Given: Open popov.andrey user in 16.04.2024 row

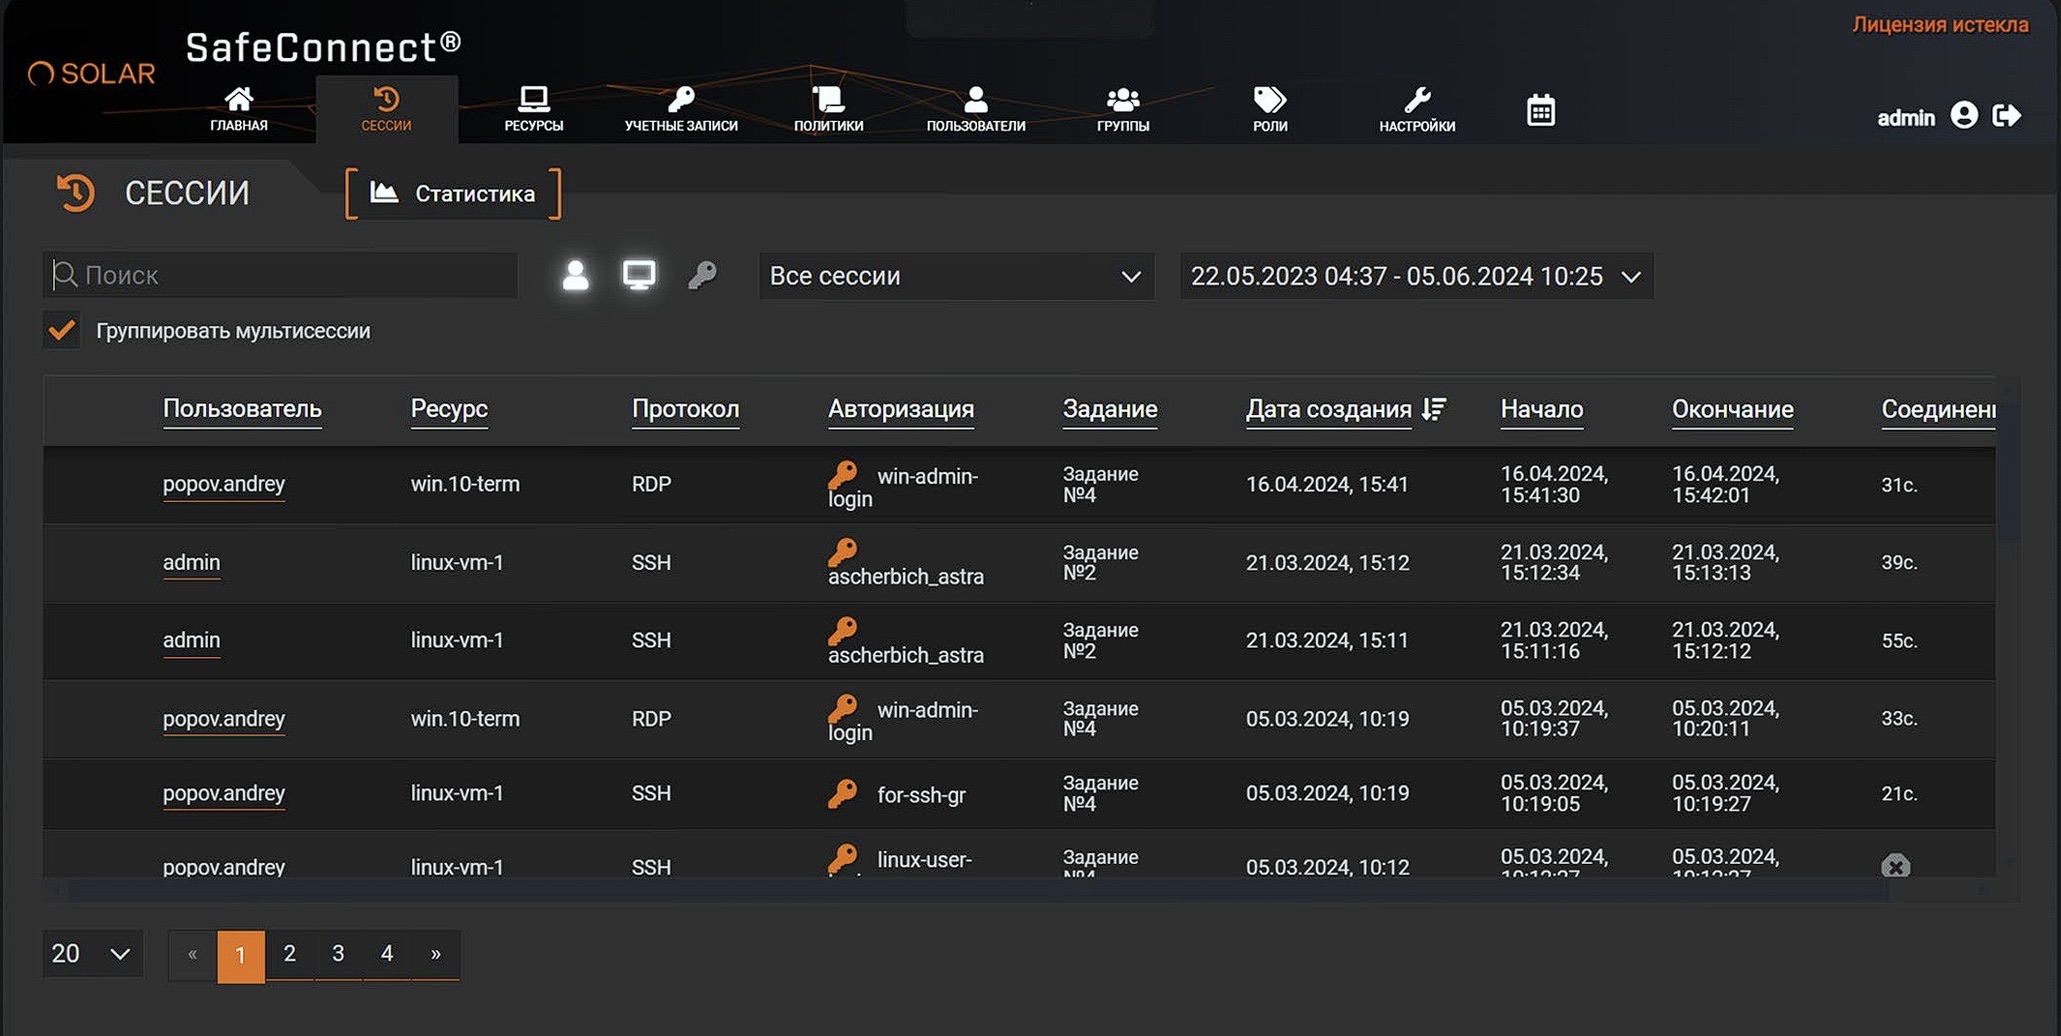Looking at the screenshot, I should [x=224, y=484].
